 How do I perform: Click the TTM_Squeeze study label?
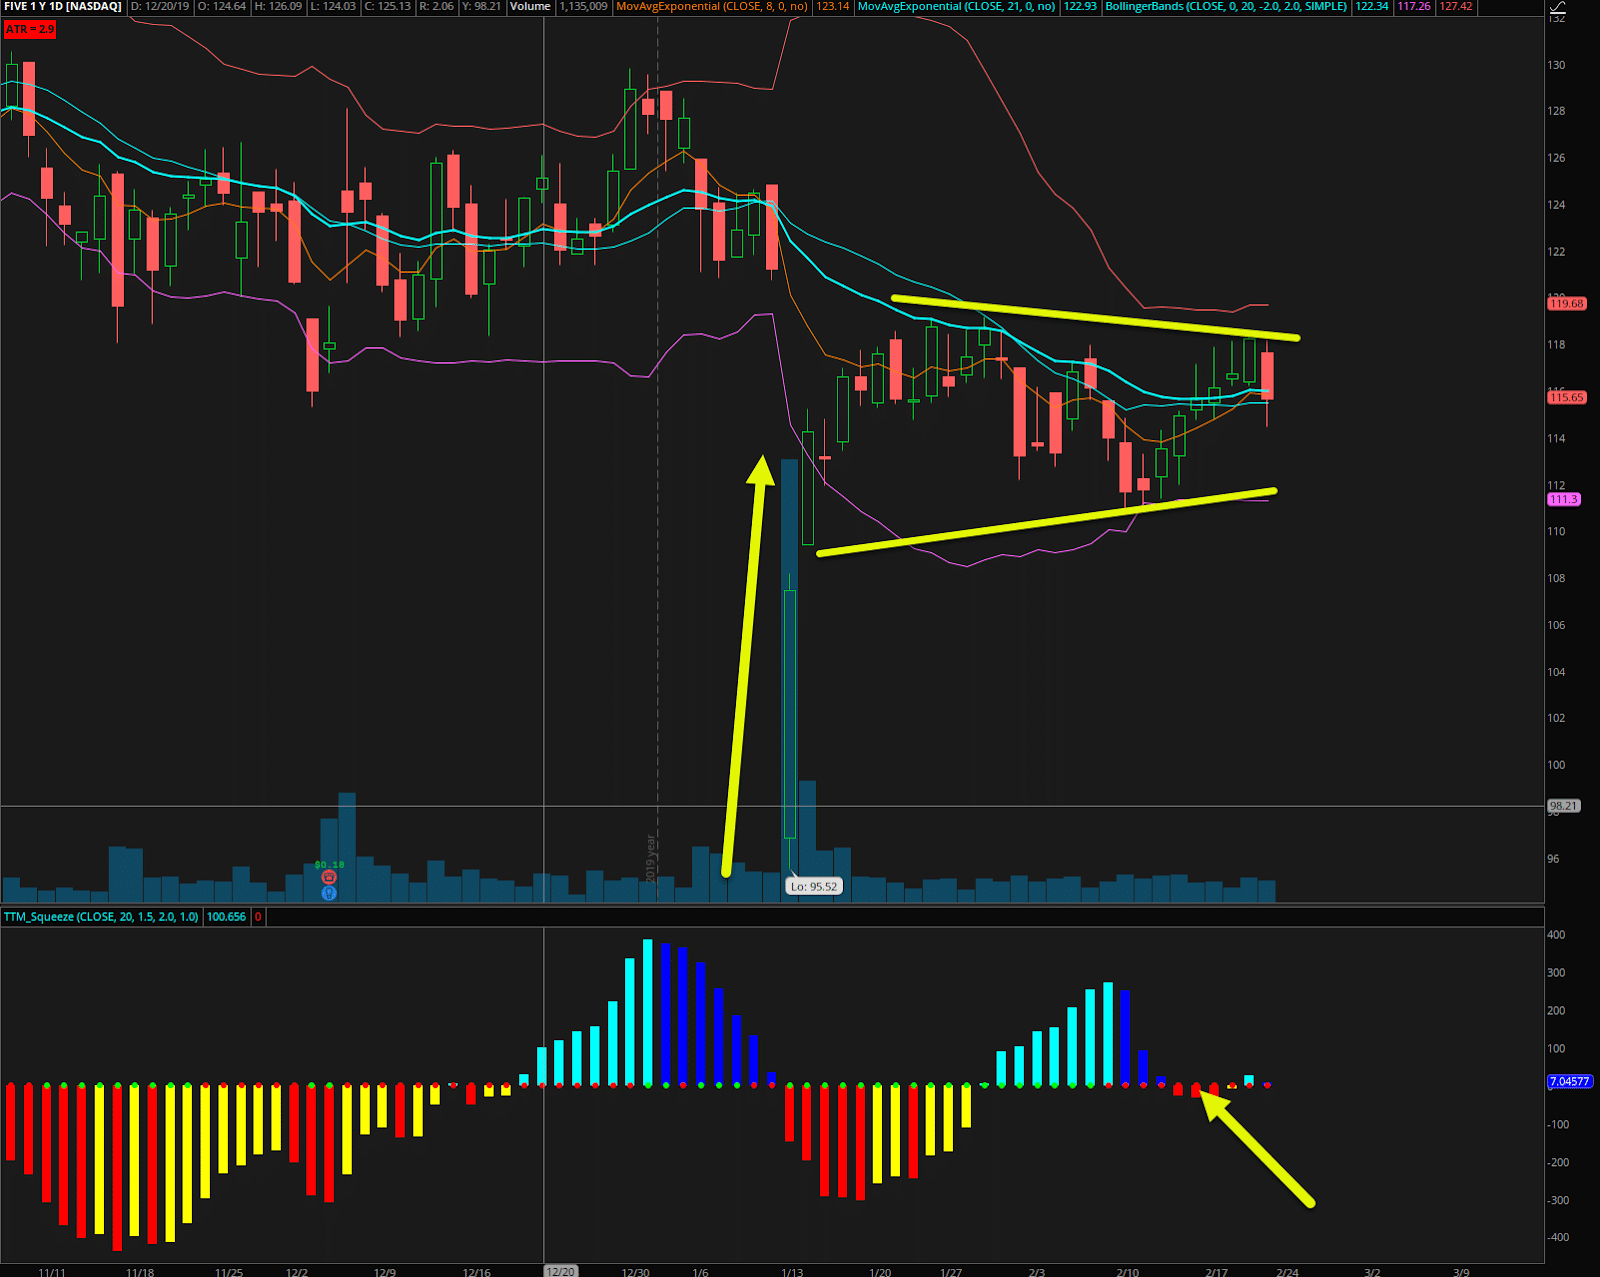tap(101, 916)
